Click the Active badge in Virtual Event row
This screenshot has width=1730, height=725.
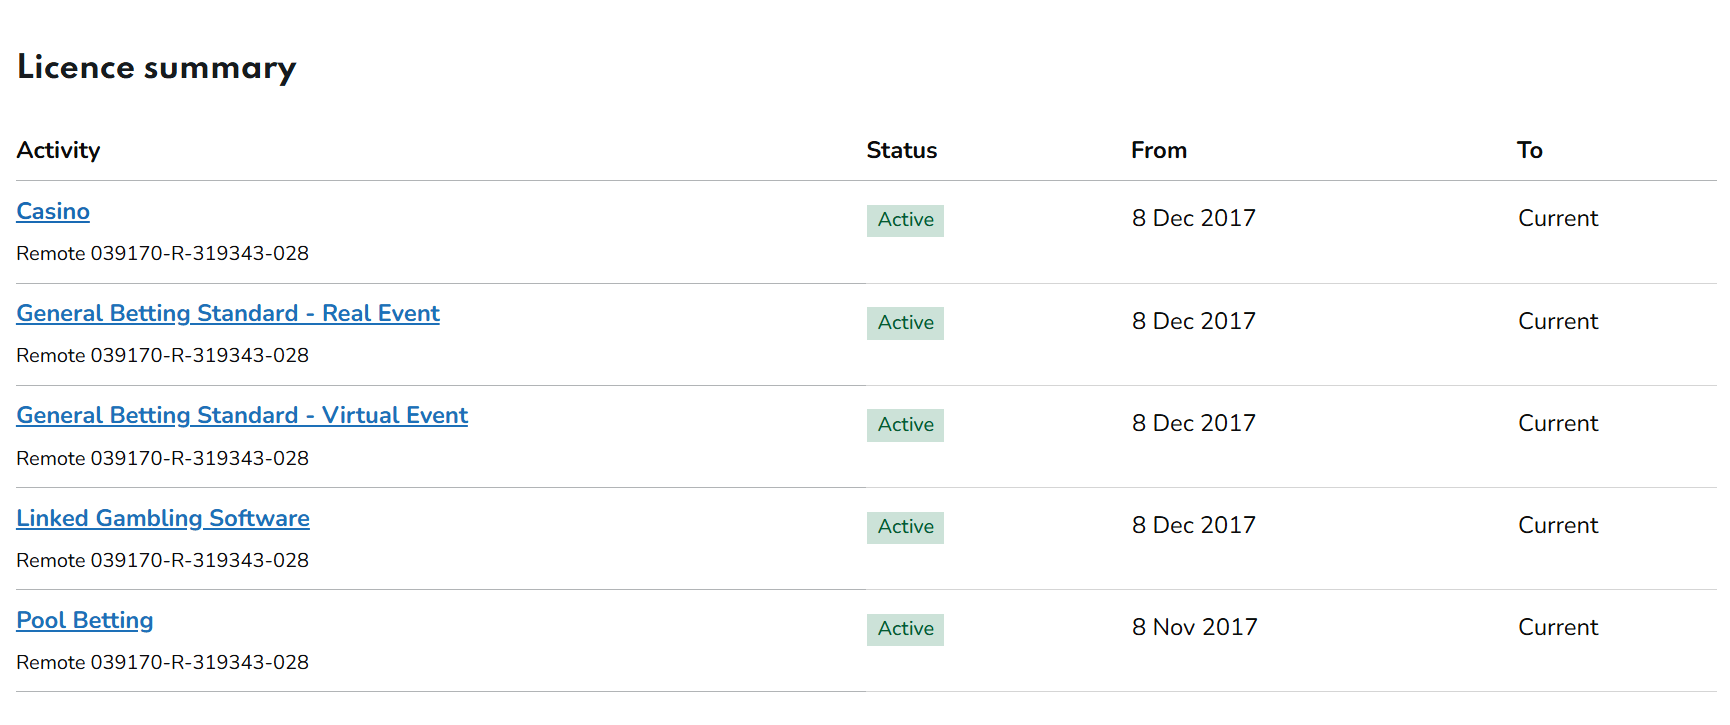pyautogui.click(x=905, y=425)
